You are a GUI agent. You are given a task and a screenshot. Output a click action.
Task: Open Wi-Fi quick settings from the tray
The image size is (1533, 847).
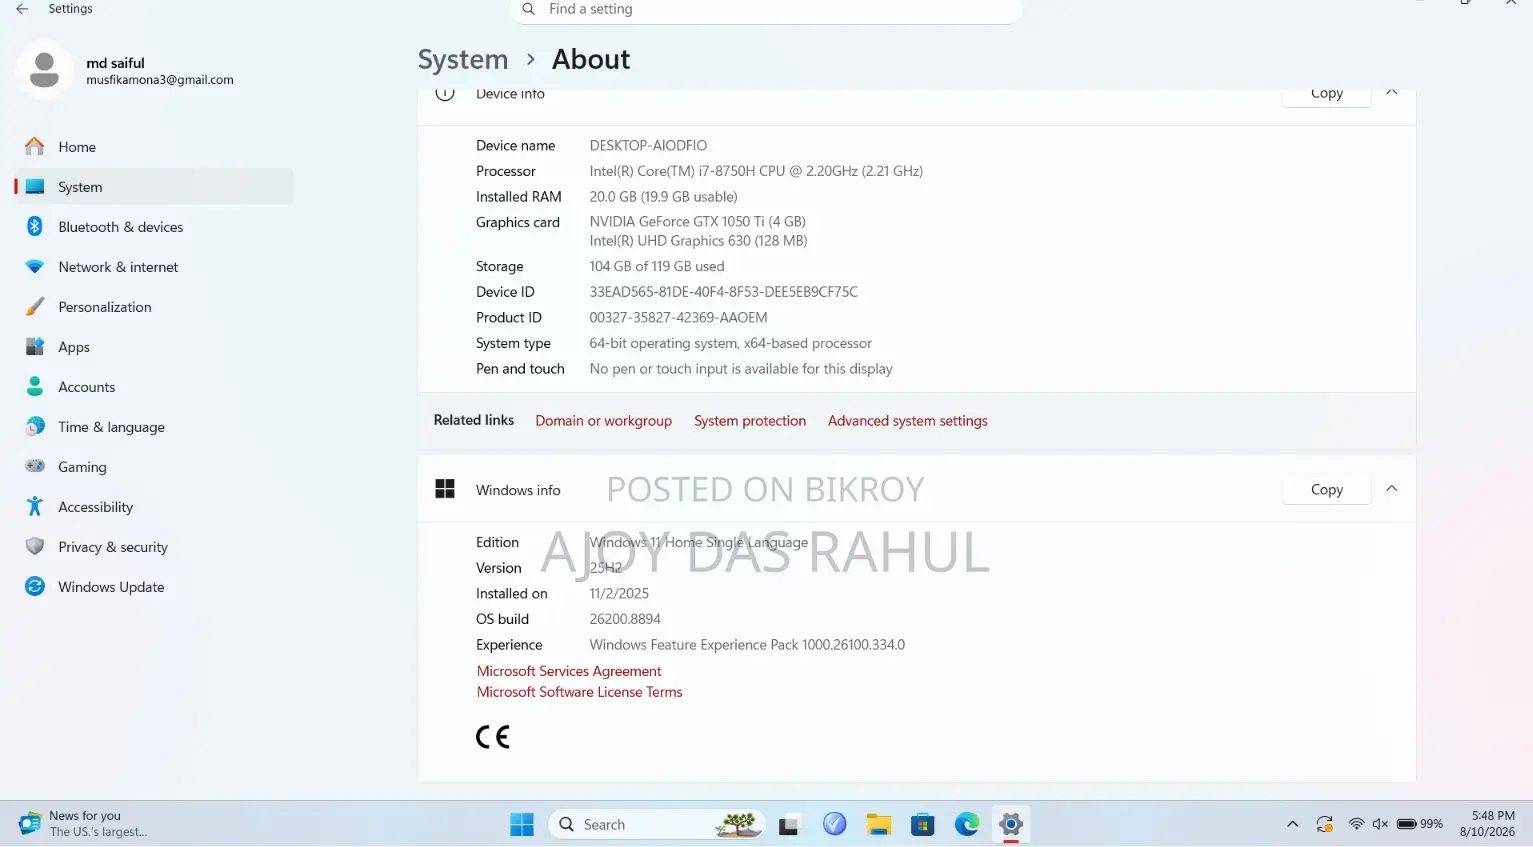(x=1357, y=824)
